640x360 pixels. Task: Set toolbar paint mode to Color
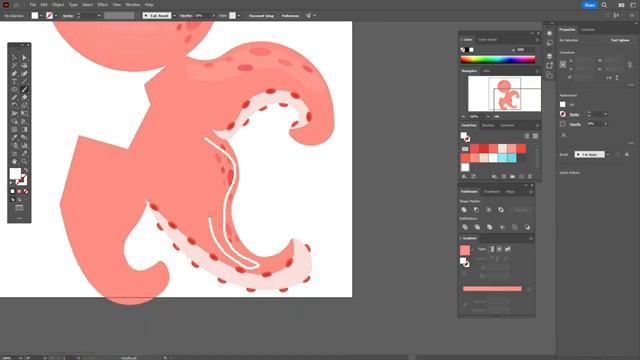pos(12,191)
